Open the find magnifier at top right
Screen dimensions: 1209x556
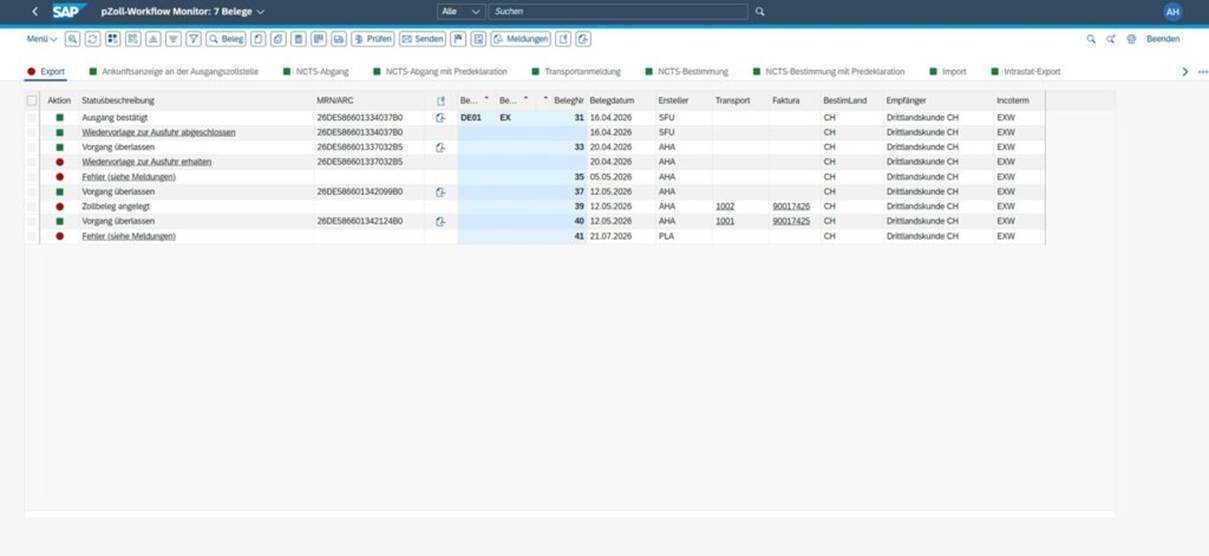(x=1091, y=39)
